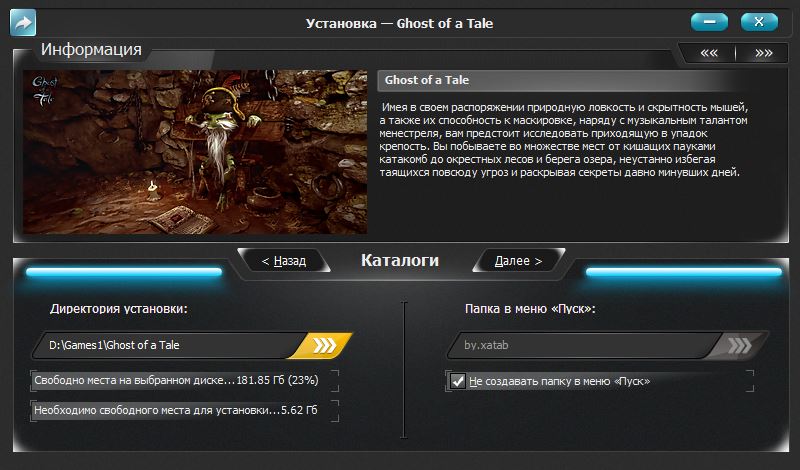Click the next slide double-arrow »» icon
Viewport: 800px width, 470px height.
764,53
